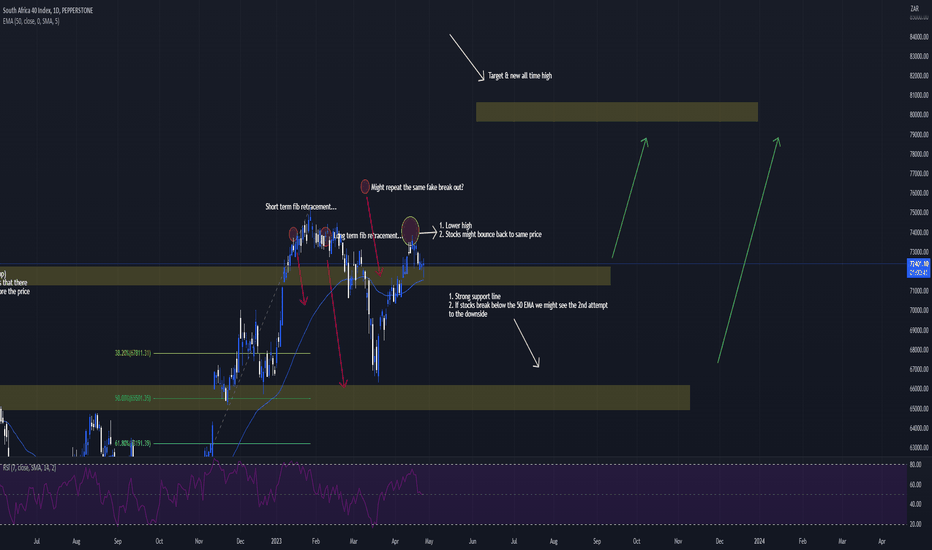This screenshot has height=550, width=932.
Task: Select the upper yellow target zone rectangle
Action: (x=617, y=112)
